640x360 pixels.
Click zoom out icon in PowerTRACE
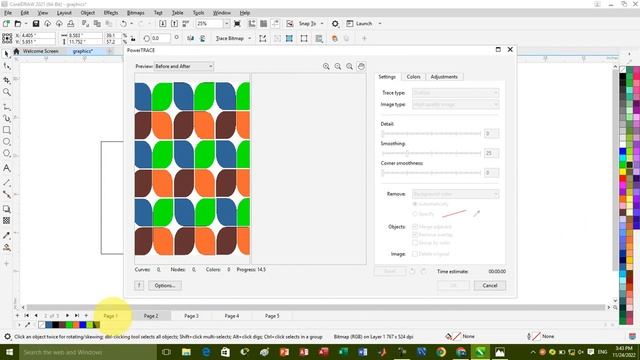[338, 66]
